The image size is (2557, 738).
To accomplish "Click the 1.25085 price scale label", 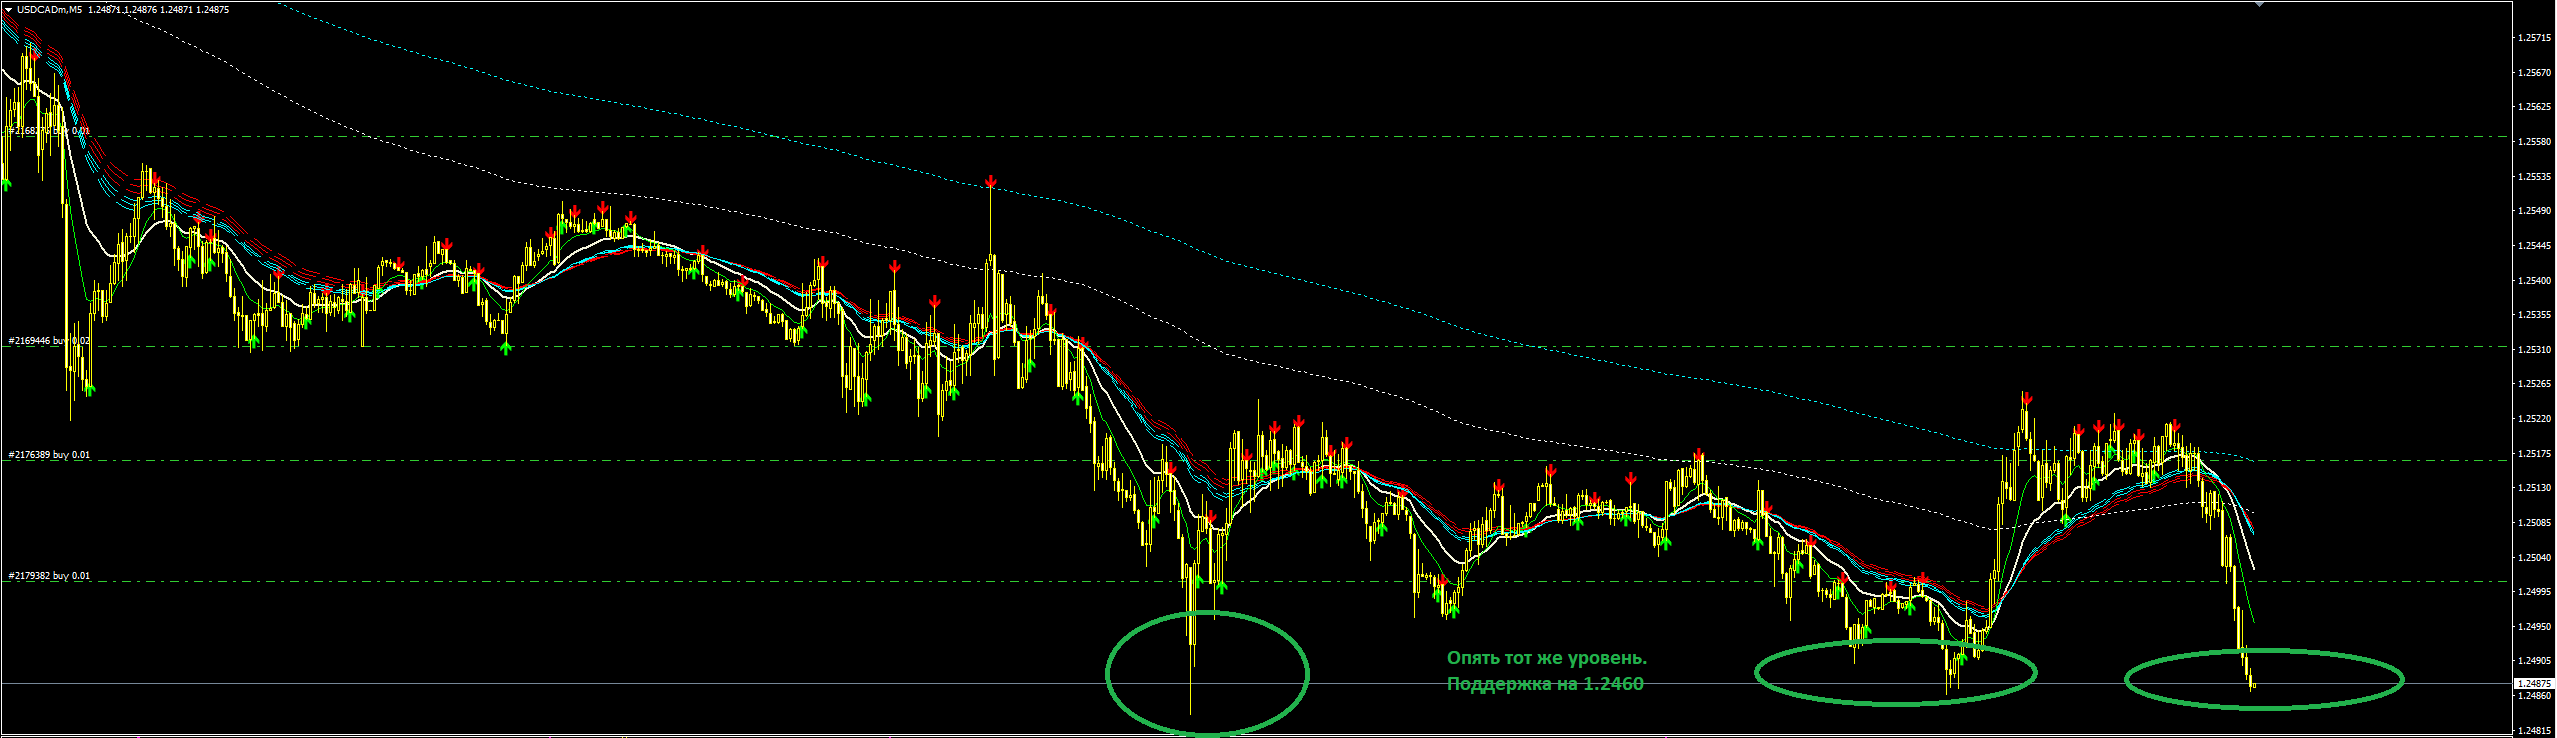I will [2532, 523].
